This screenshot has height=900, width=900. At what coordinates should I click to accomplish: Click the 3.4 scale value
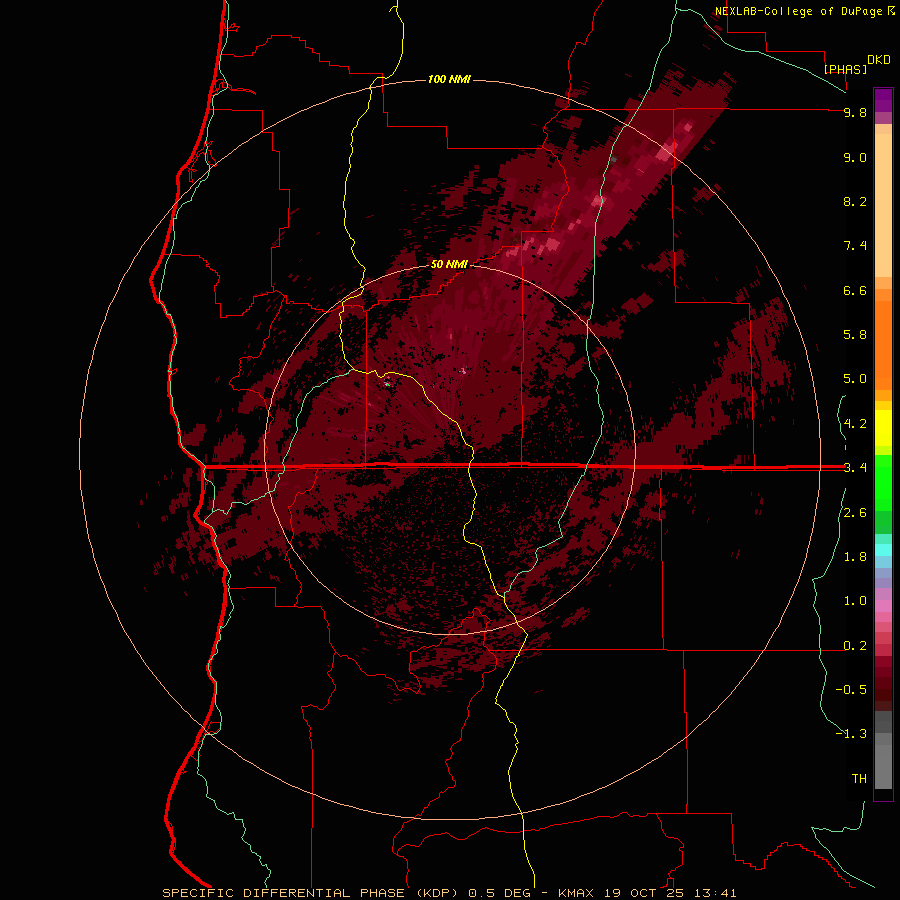coord(855,468)
